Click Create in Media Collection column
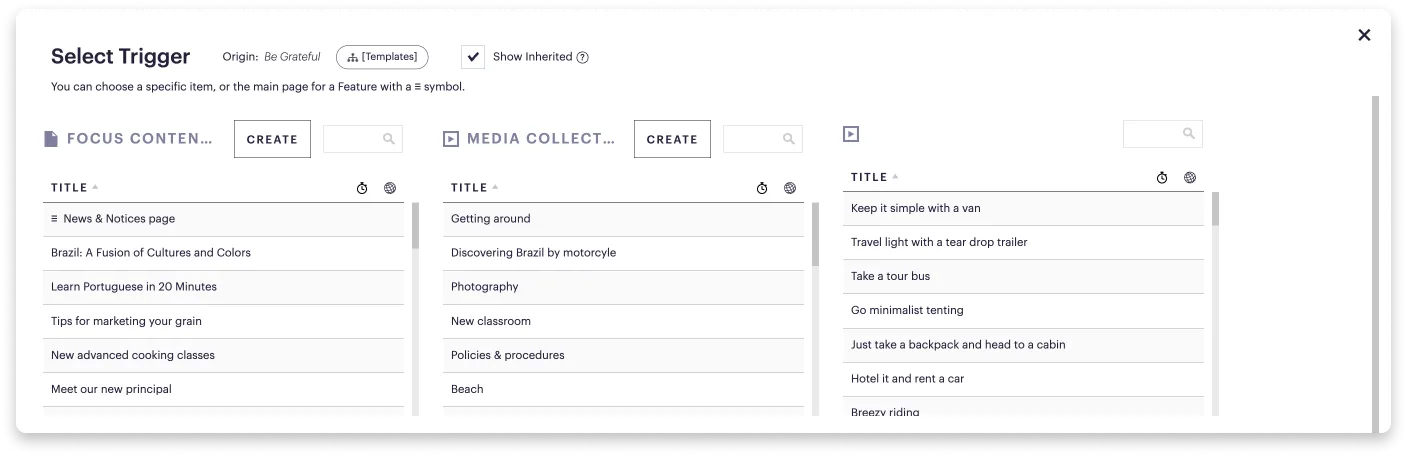The image size is (1407, 456). [x=672, y=139]
